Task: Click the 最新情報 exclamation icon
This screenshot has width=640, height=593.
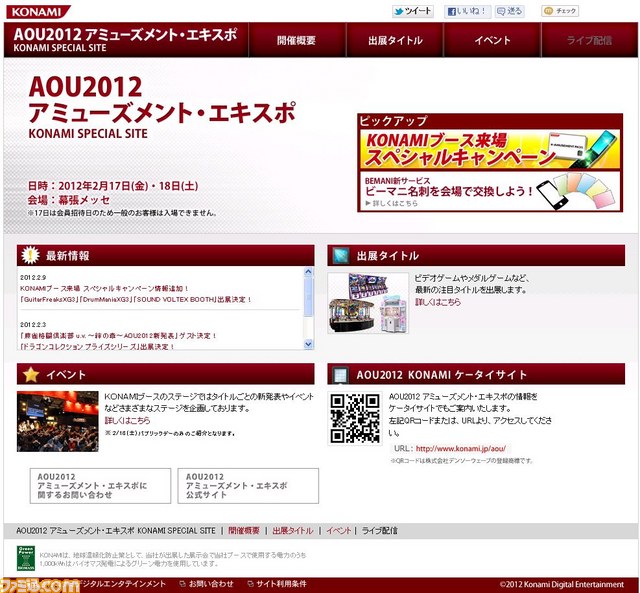Action: [30, 255]
